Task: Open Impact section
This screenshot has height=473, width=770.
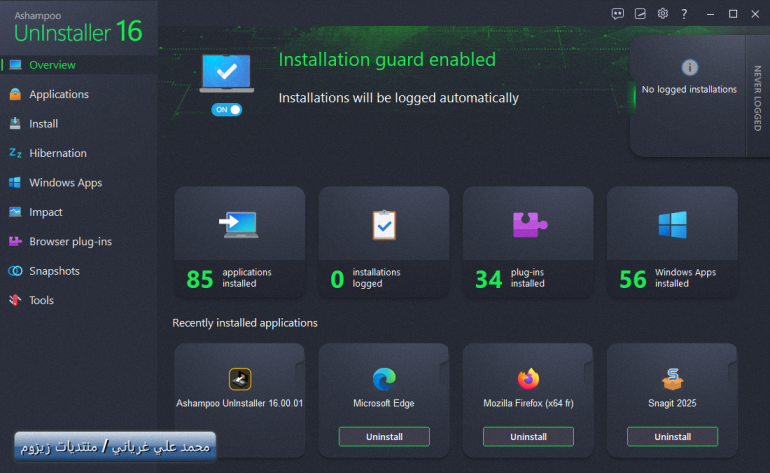Action: coord(46,212)
